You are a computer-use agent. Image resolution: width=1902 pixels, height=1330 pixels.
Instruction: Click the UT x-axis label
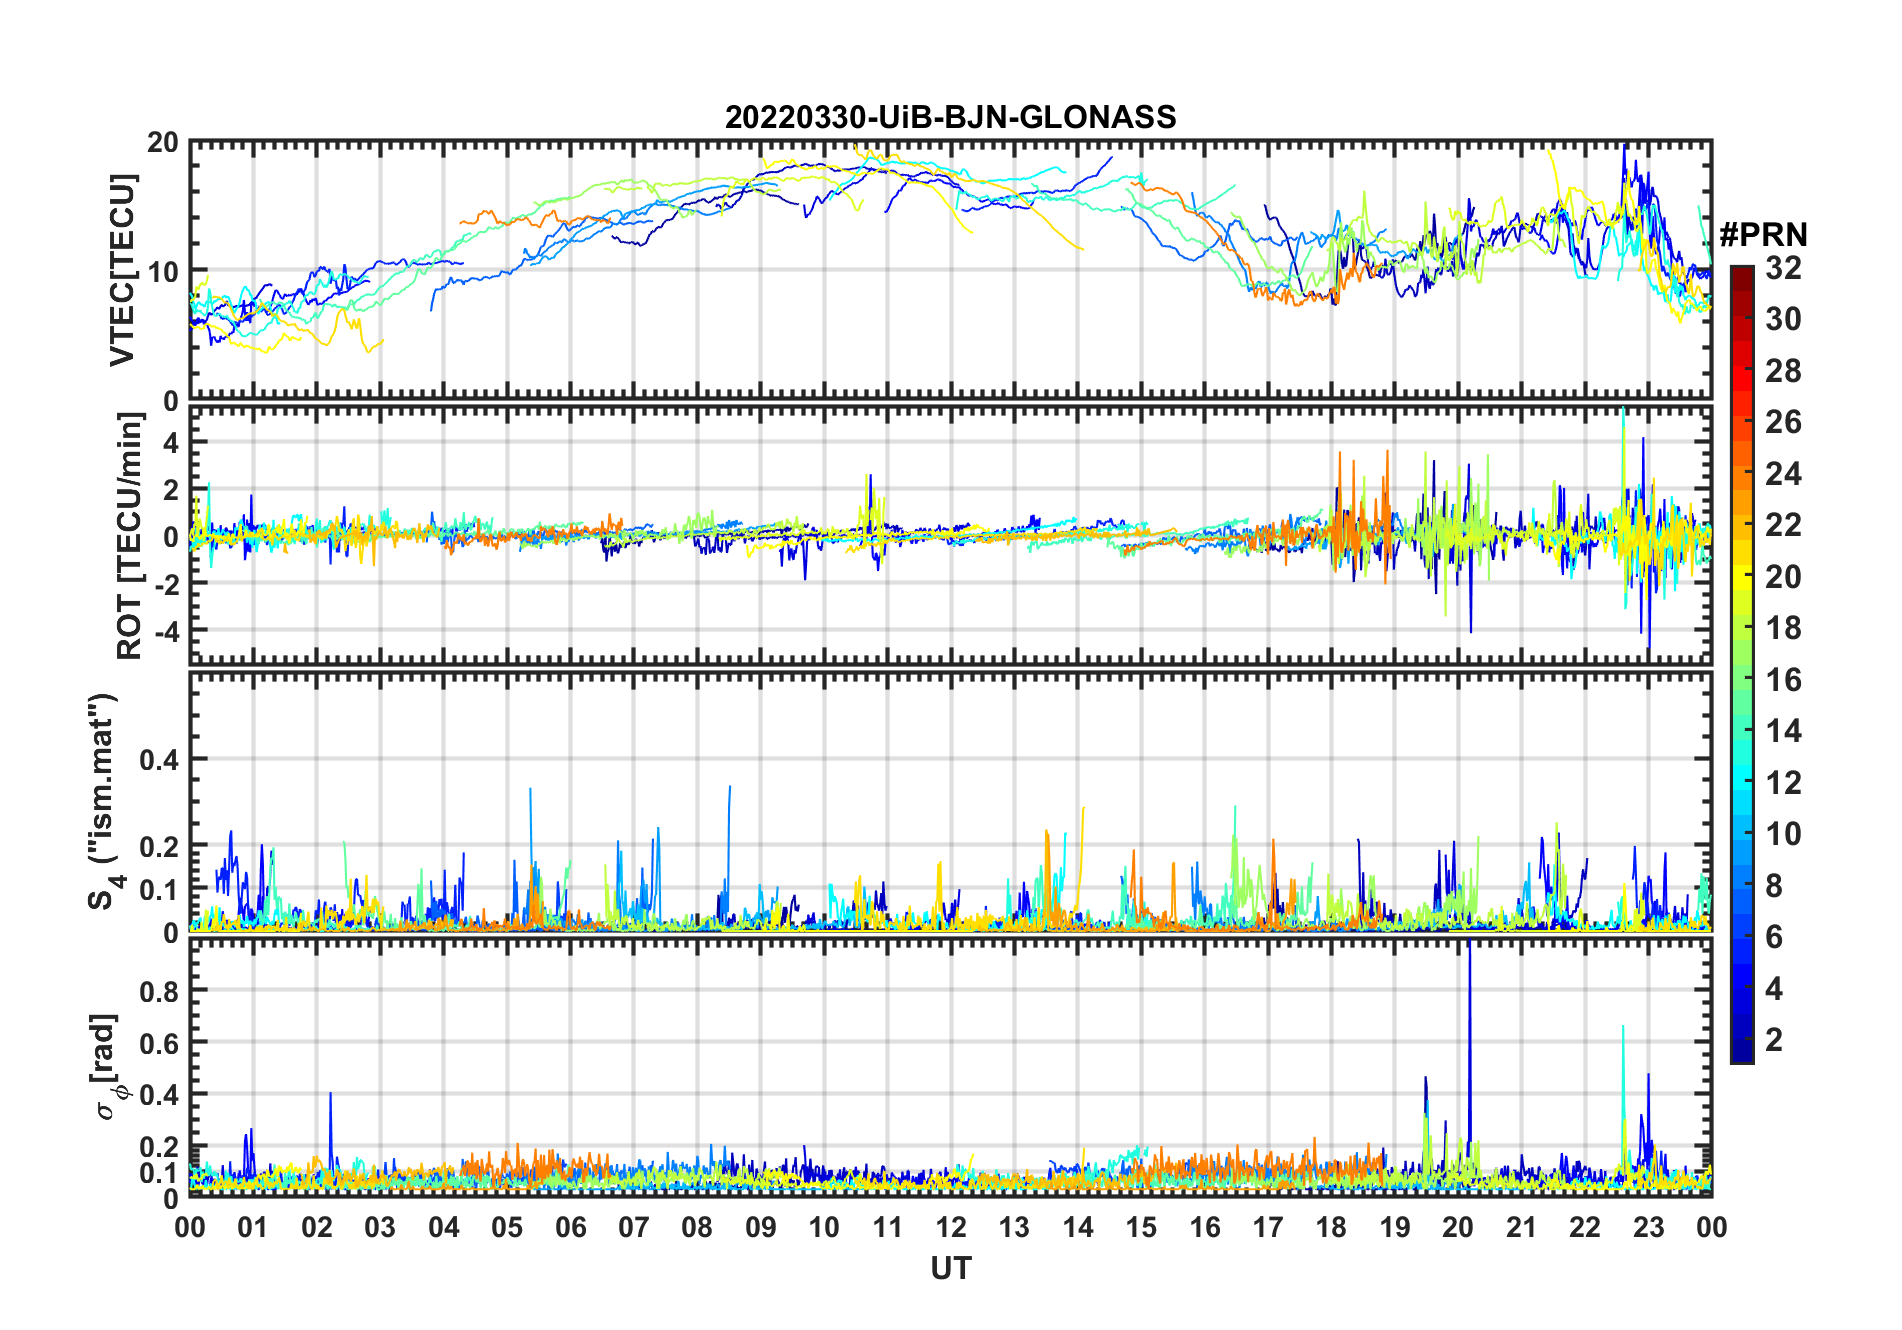click(x=950, y=1269)
